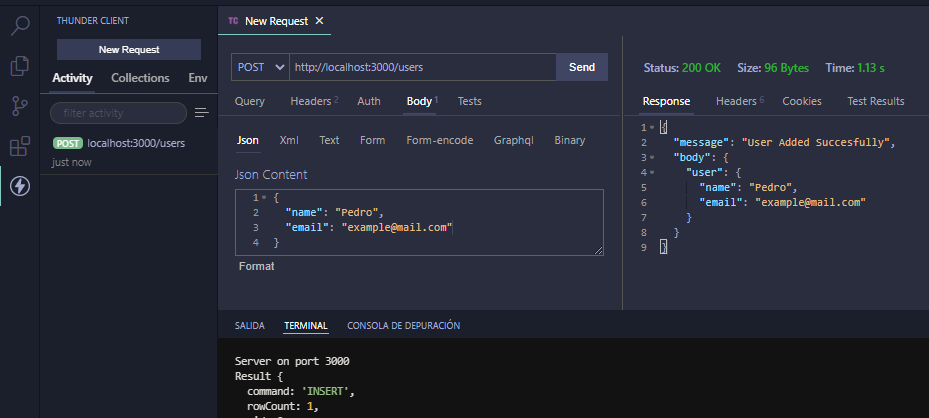
Task: Send the POST request
Action: click(x=582, y=67)
